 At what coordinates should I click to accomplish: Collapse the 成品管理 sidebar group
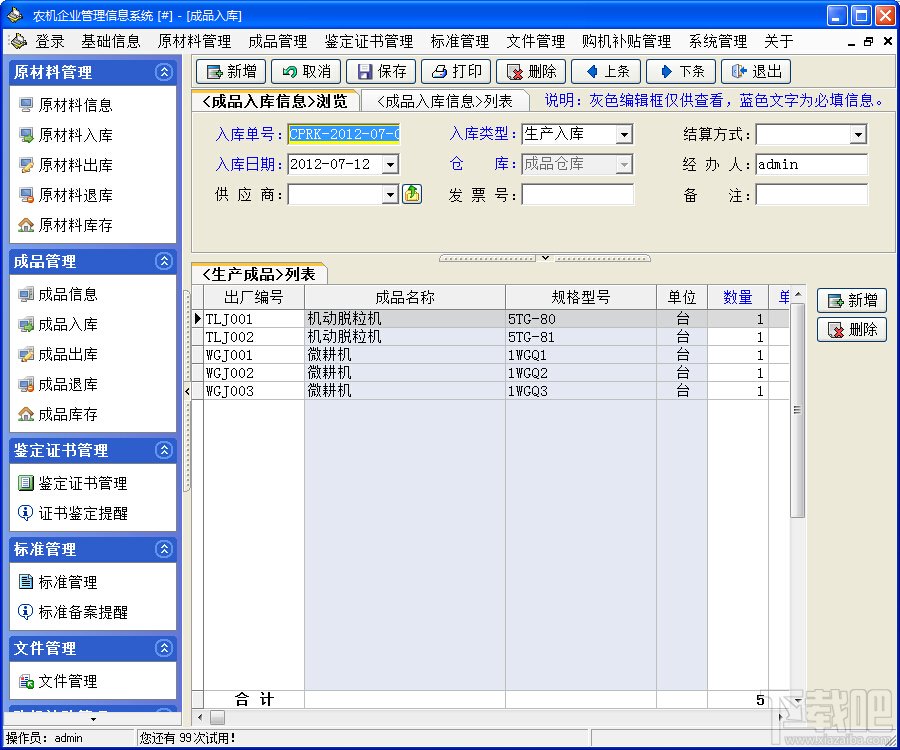coord(164,261)
